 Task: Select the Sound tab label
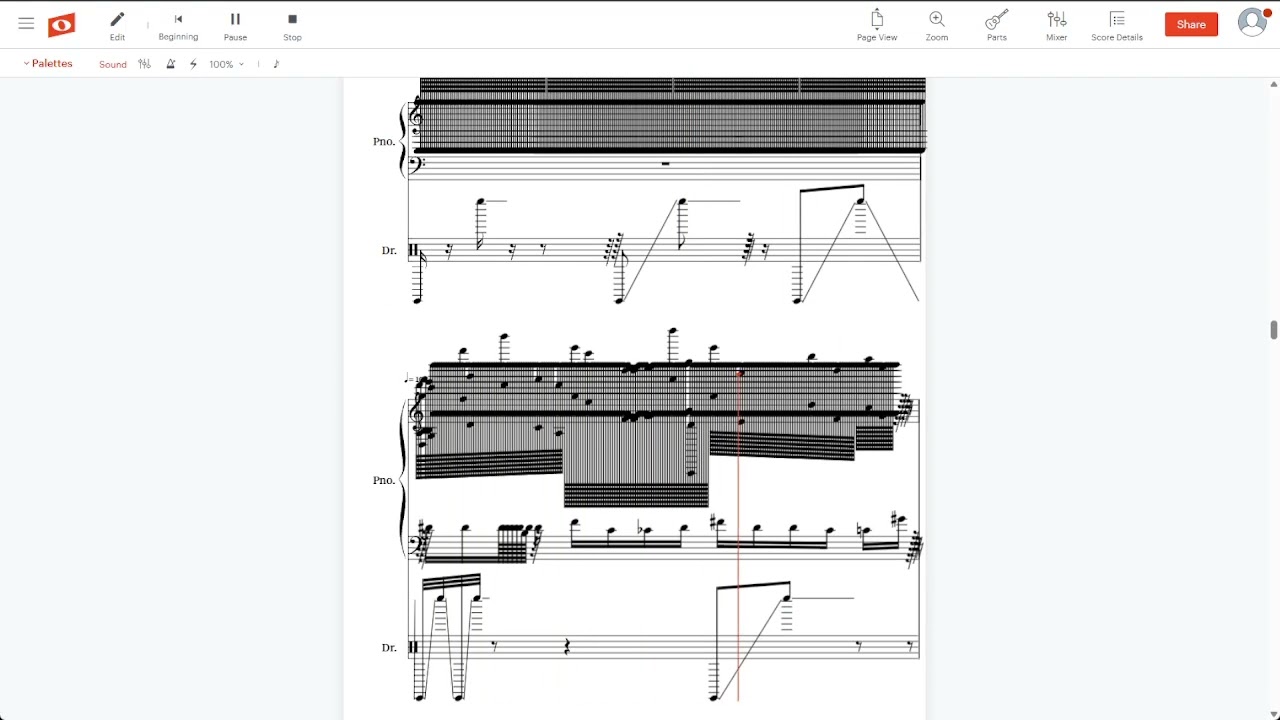pyautogui.click(x=113, y=64)
